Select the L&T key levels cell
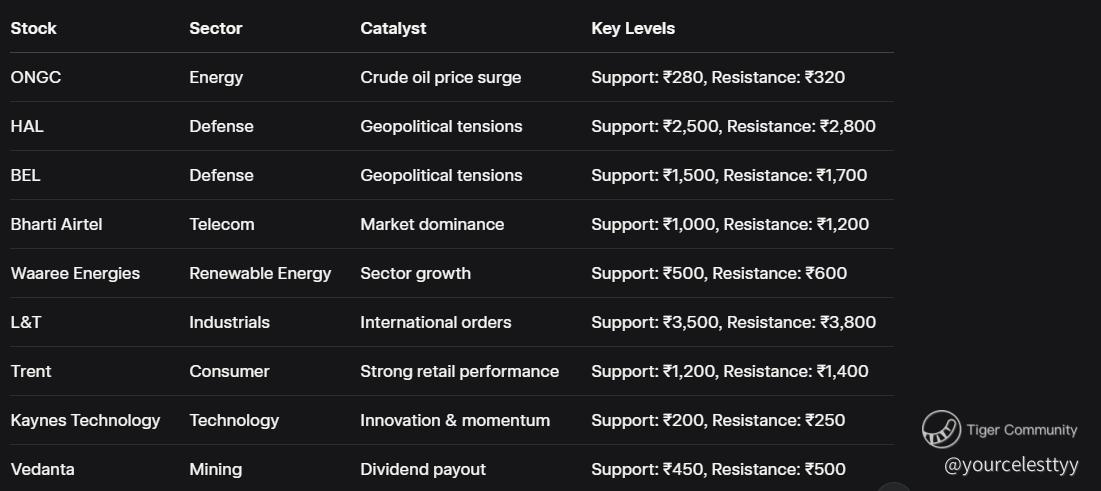 (733, 322)
